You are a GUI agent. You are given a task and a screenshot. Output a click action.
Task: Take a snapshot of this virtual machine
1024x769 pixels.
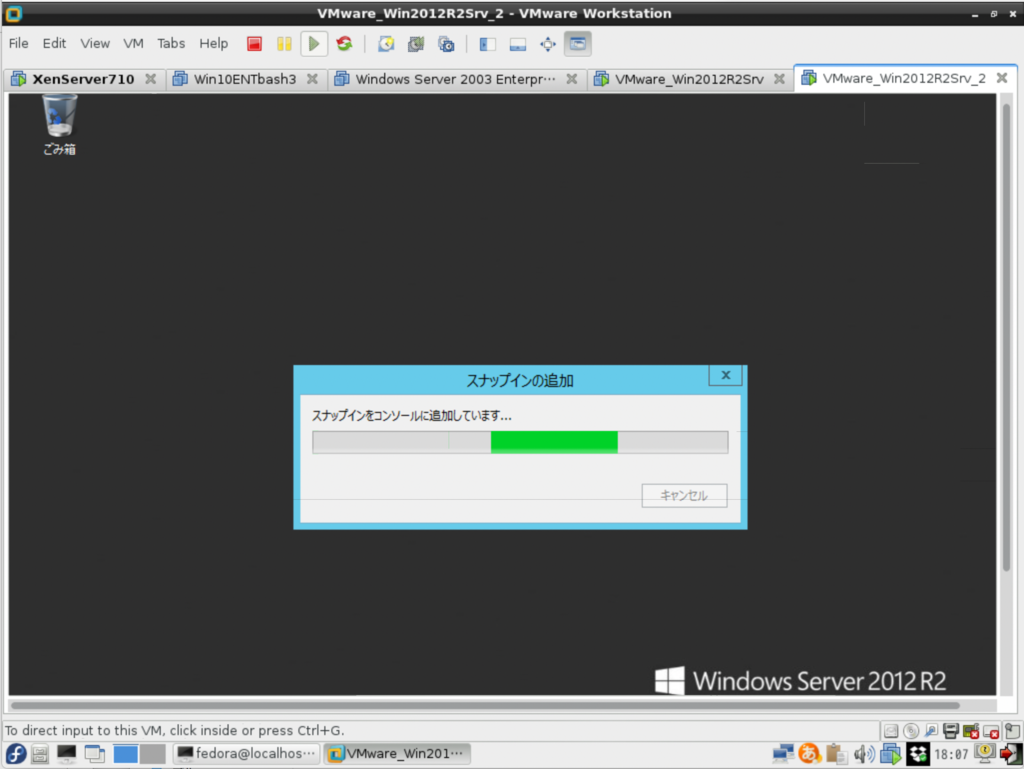click(386, 44)
